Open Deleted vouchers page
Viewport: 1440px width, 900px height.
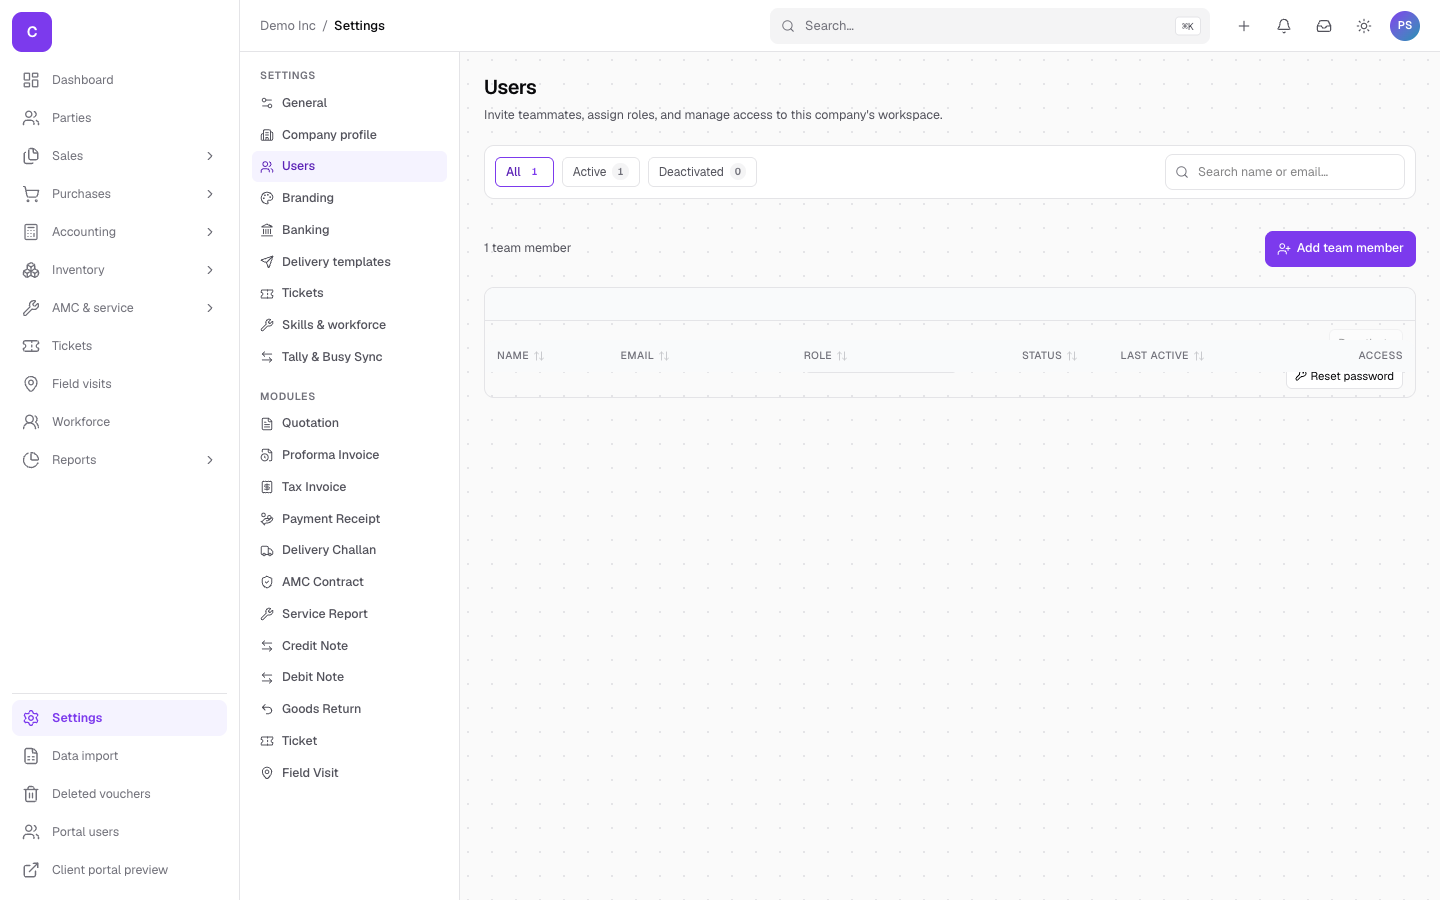click(119, 794)
